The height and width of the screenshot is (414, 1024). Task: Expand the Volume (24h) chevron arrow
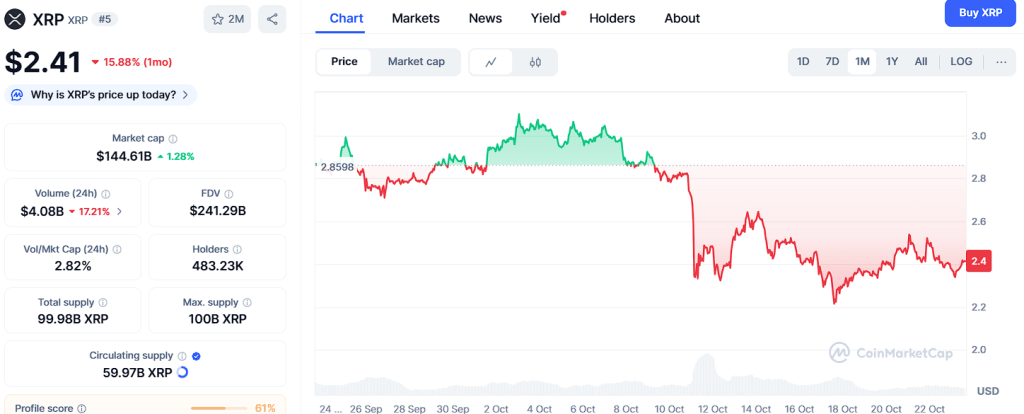[x=120, y=212]
